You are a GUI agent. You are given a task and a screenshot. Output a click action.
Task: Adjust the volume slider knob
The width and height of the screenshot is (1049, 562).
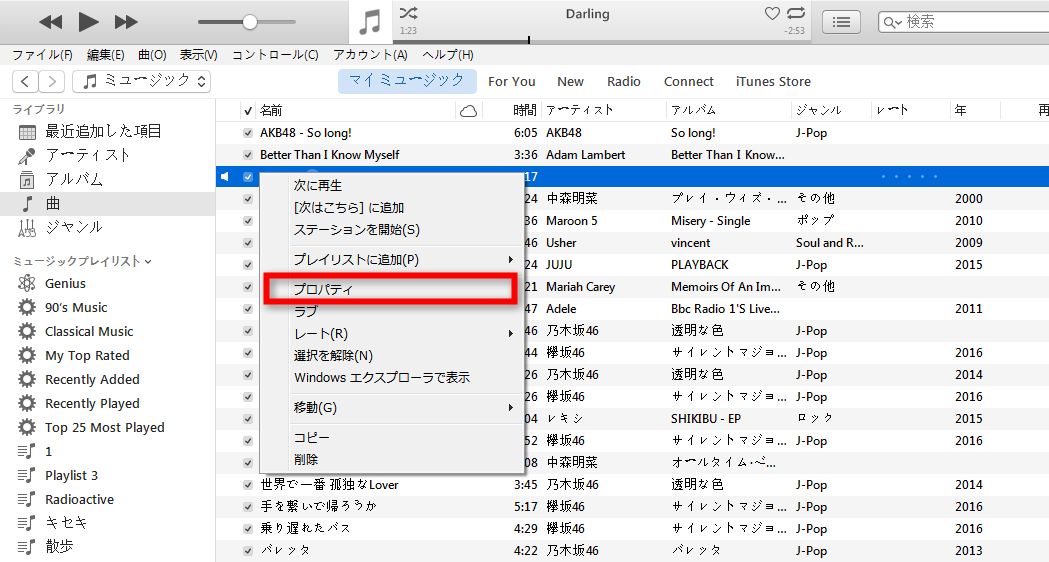(x=250, y=22)
